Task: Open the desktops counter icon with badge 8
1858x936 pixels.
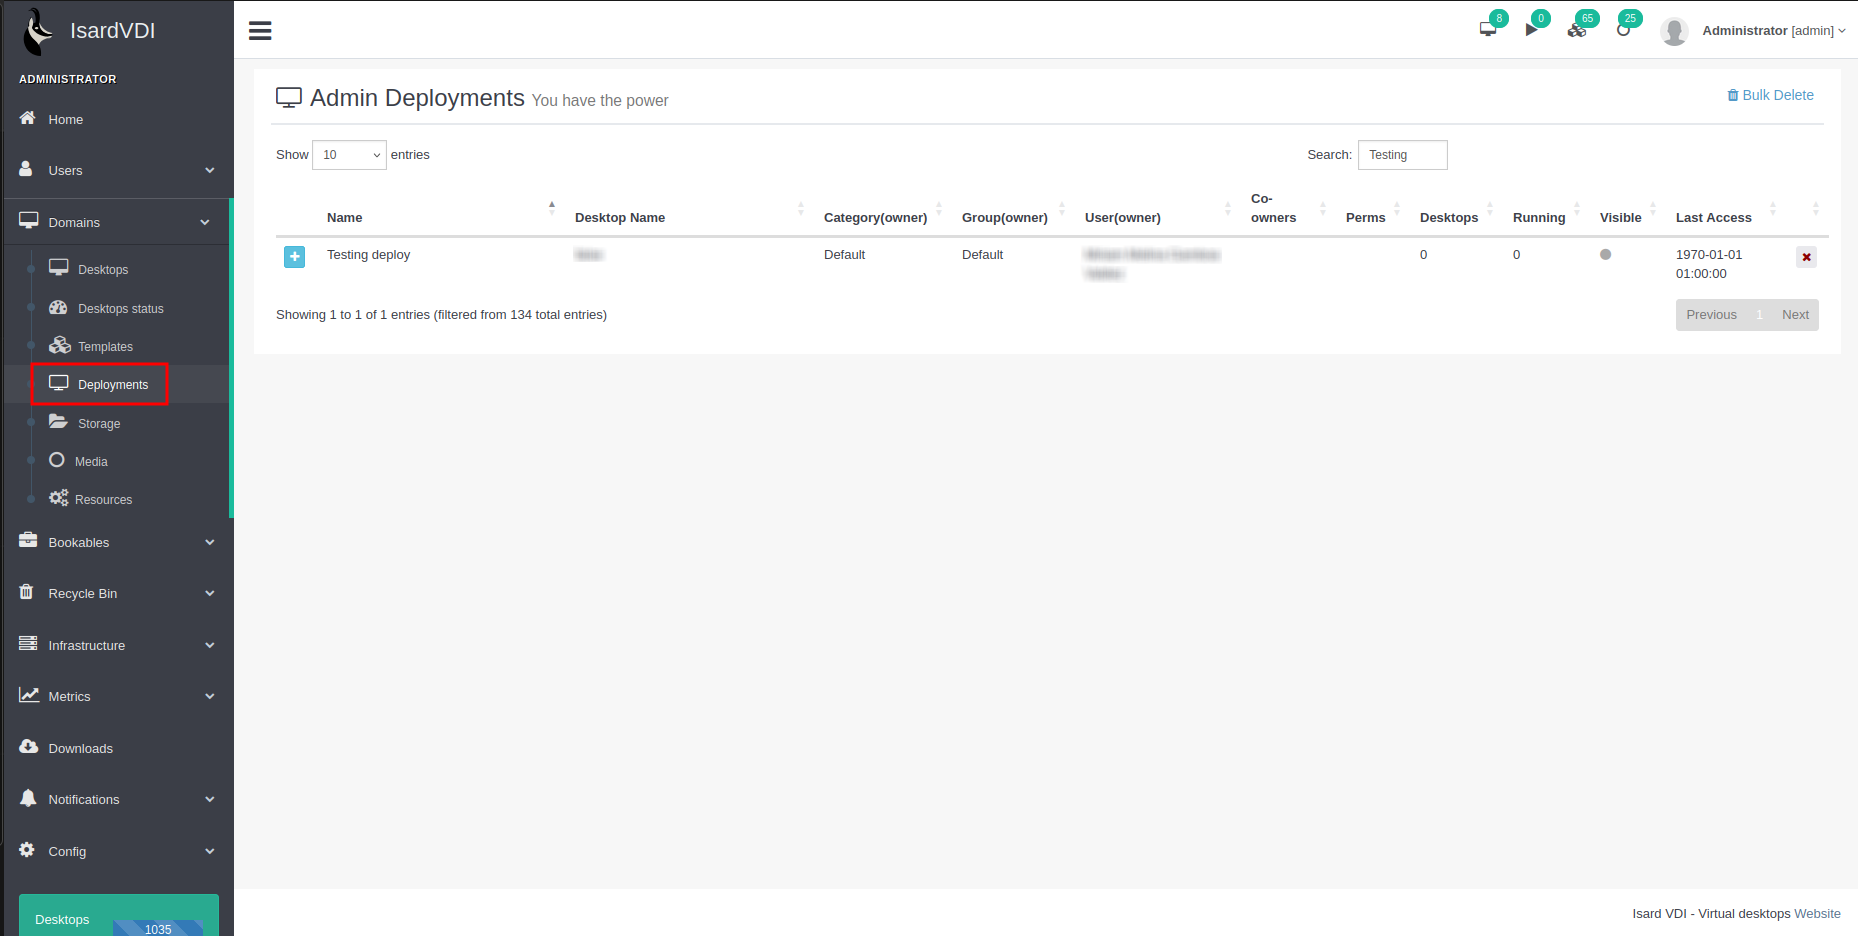Action: click(x=1488, y=29)
